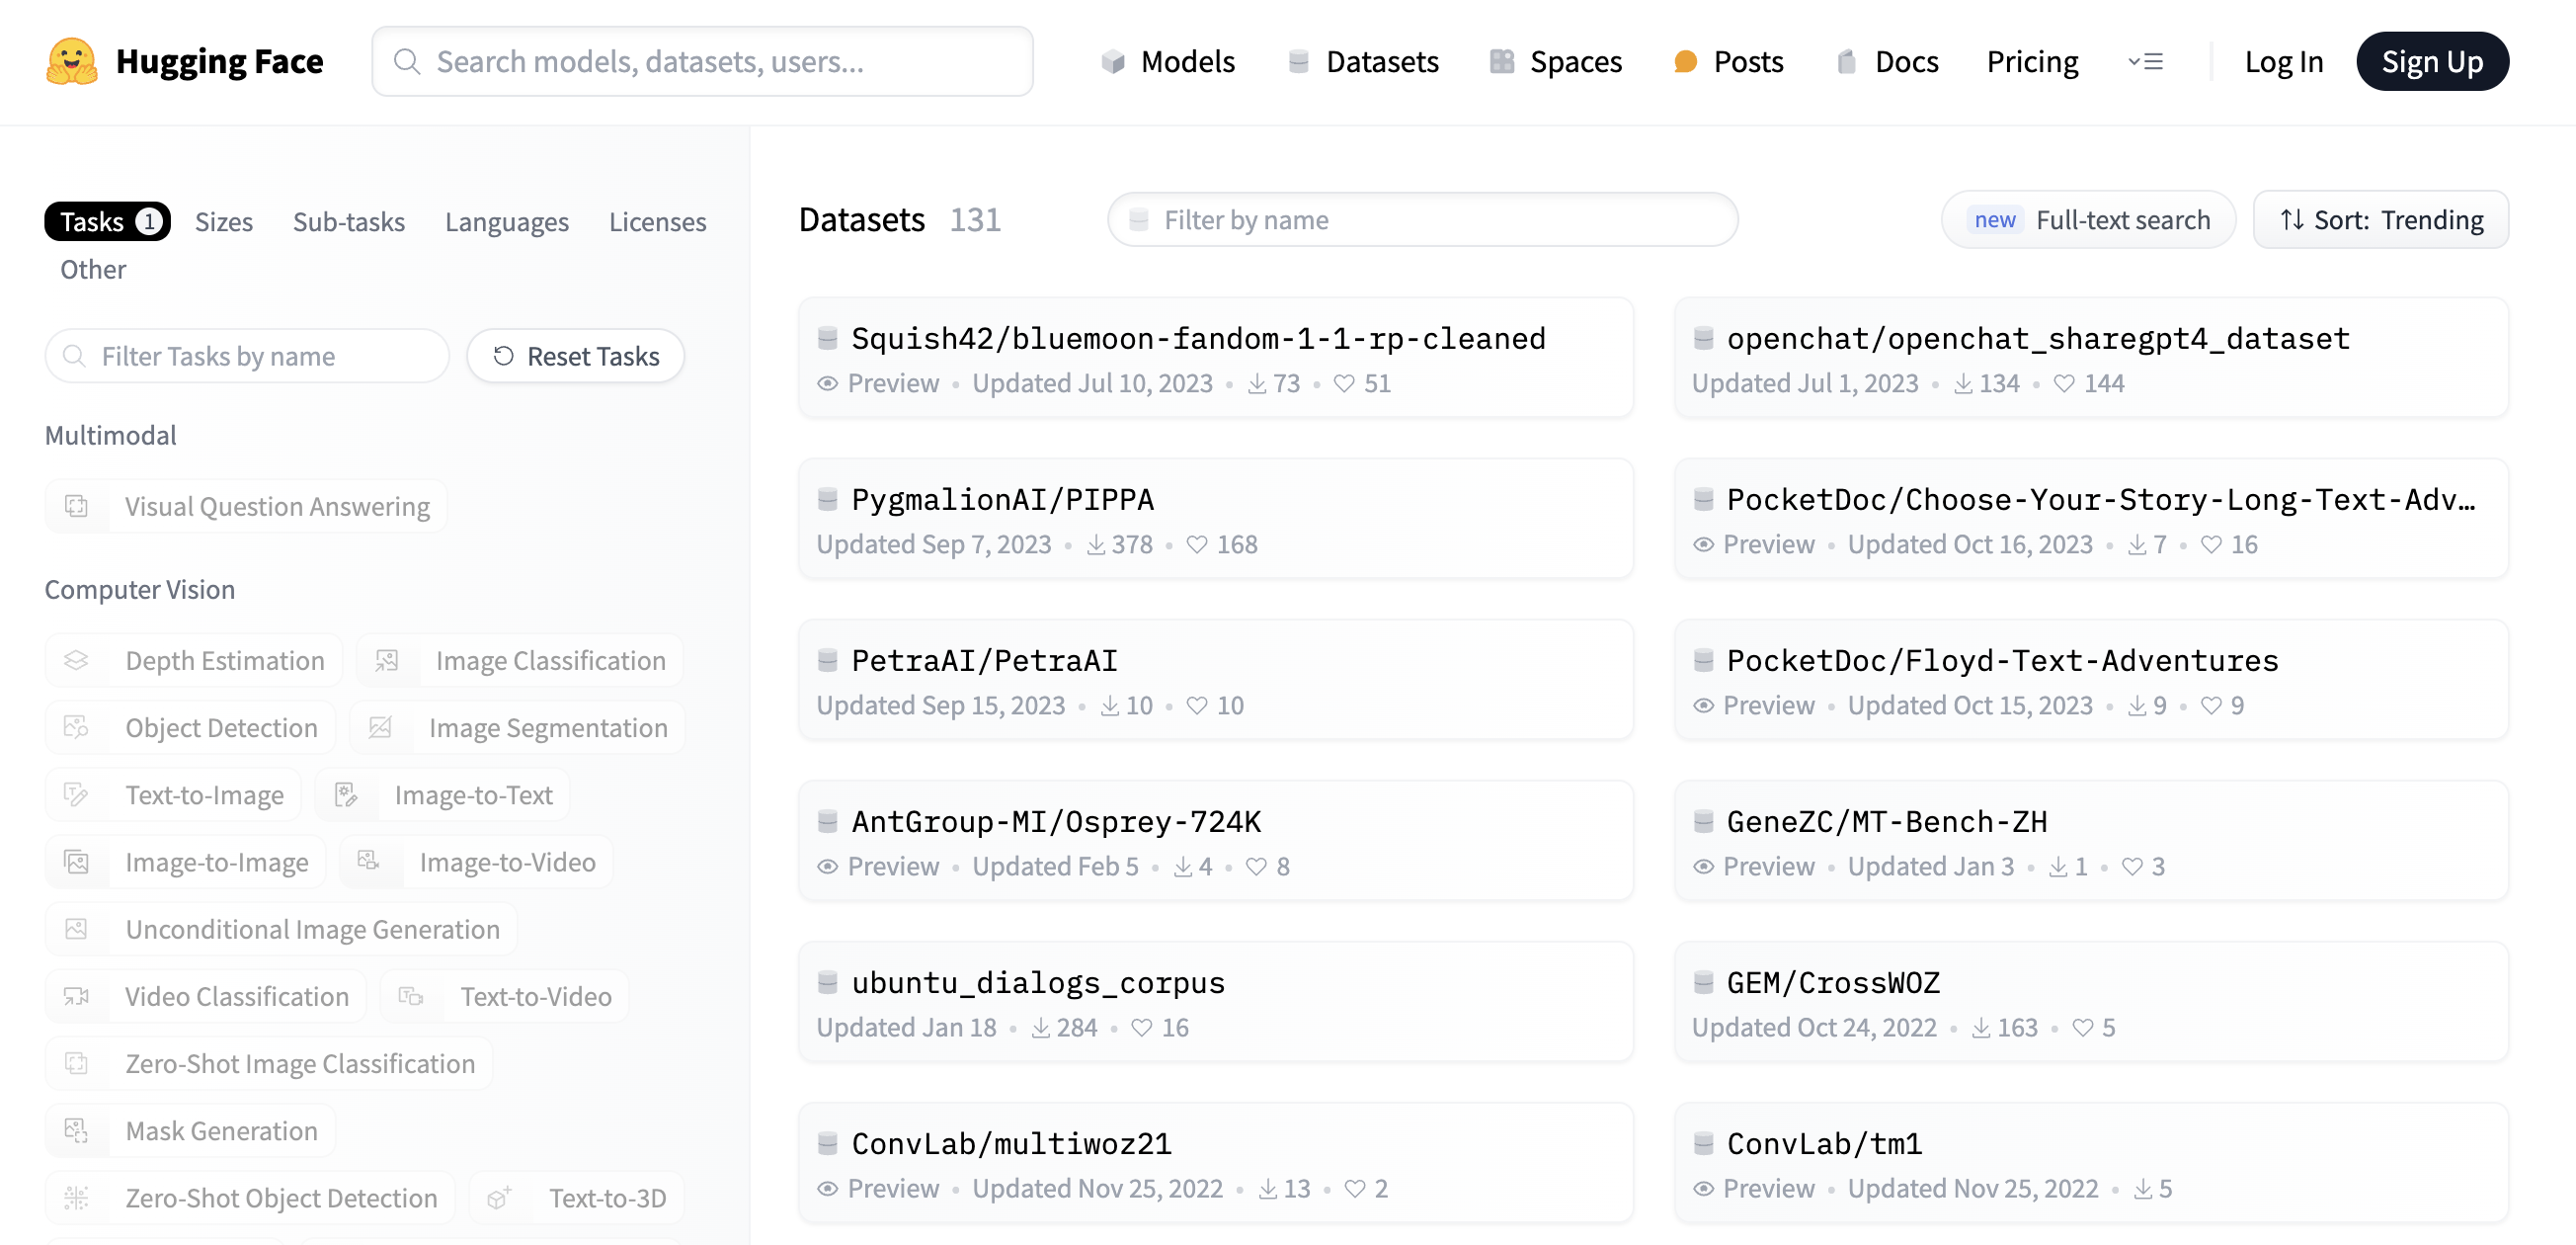Image resolution: width=2576 pixels, height=1245 pixels.
Task: Click the Text-to-Video task icon
Action: [411, 995]
